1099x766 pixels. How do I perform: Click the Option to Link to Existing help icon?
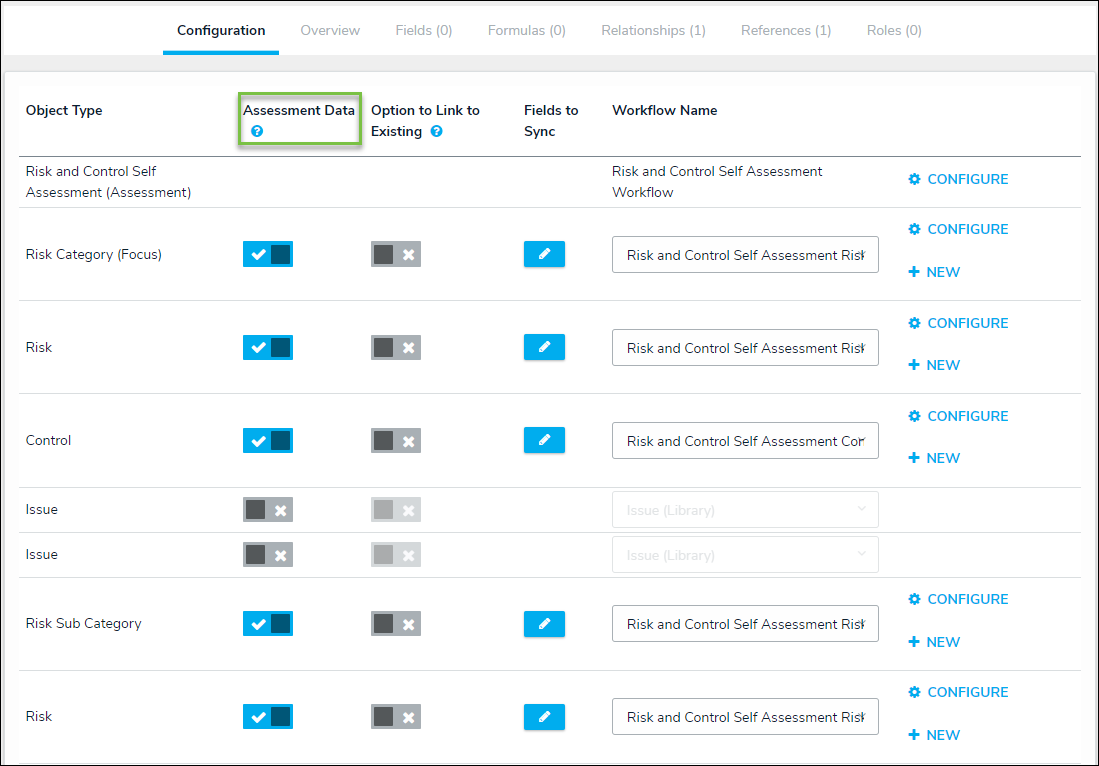[436, 132]
